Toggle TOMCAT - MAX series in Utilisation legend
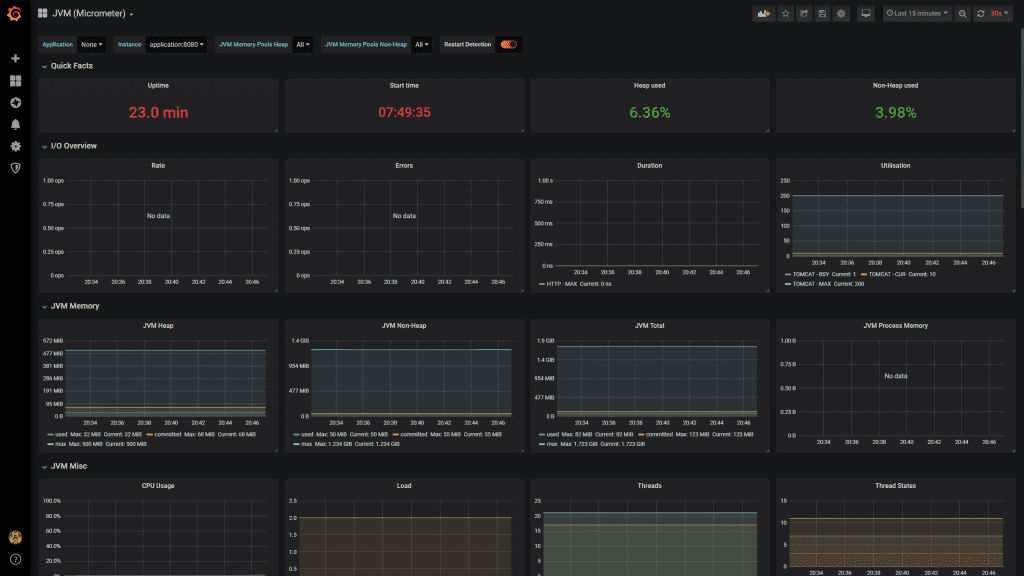Screen dimensions: 1024x576 tap(813, 284)
